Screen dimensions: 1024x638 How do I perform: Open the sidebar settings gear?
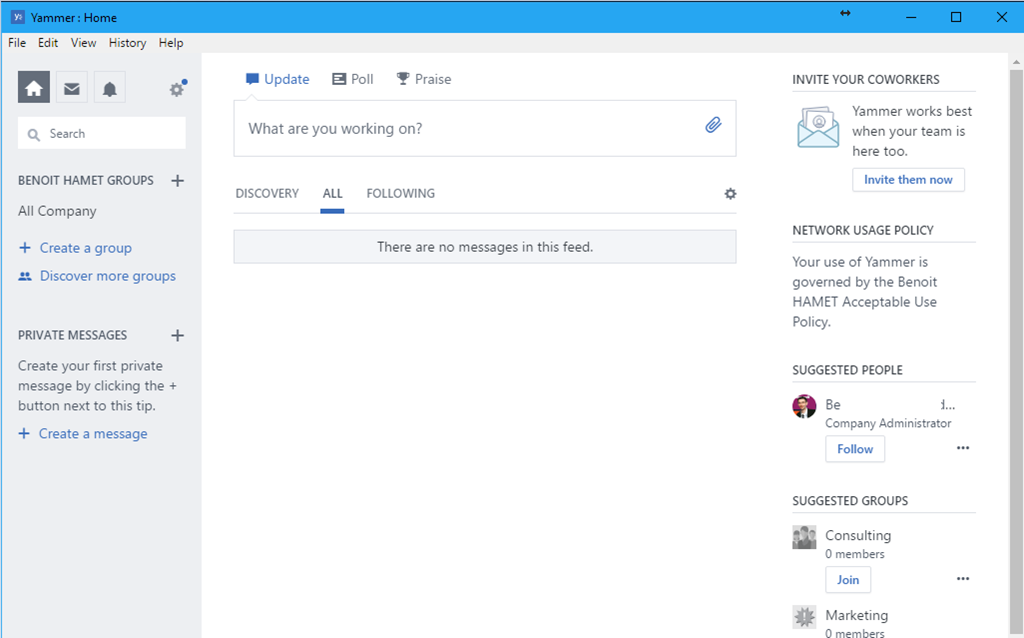(176, 89)
